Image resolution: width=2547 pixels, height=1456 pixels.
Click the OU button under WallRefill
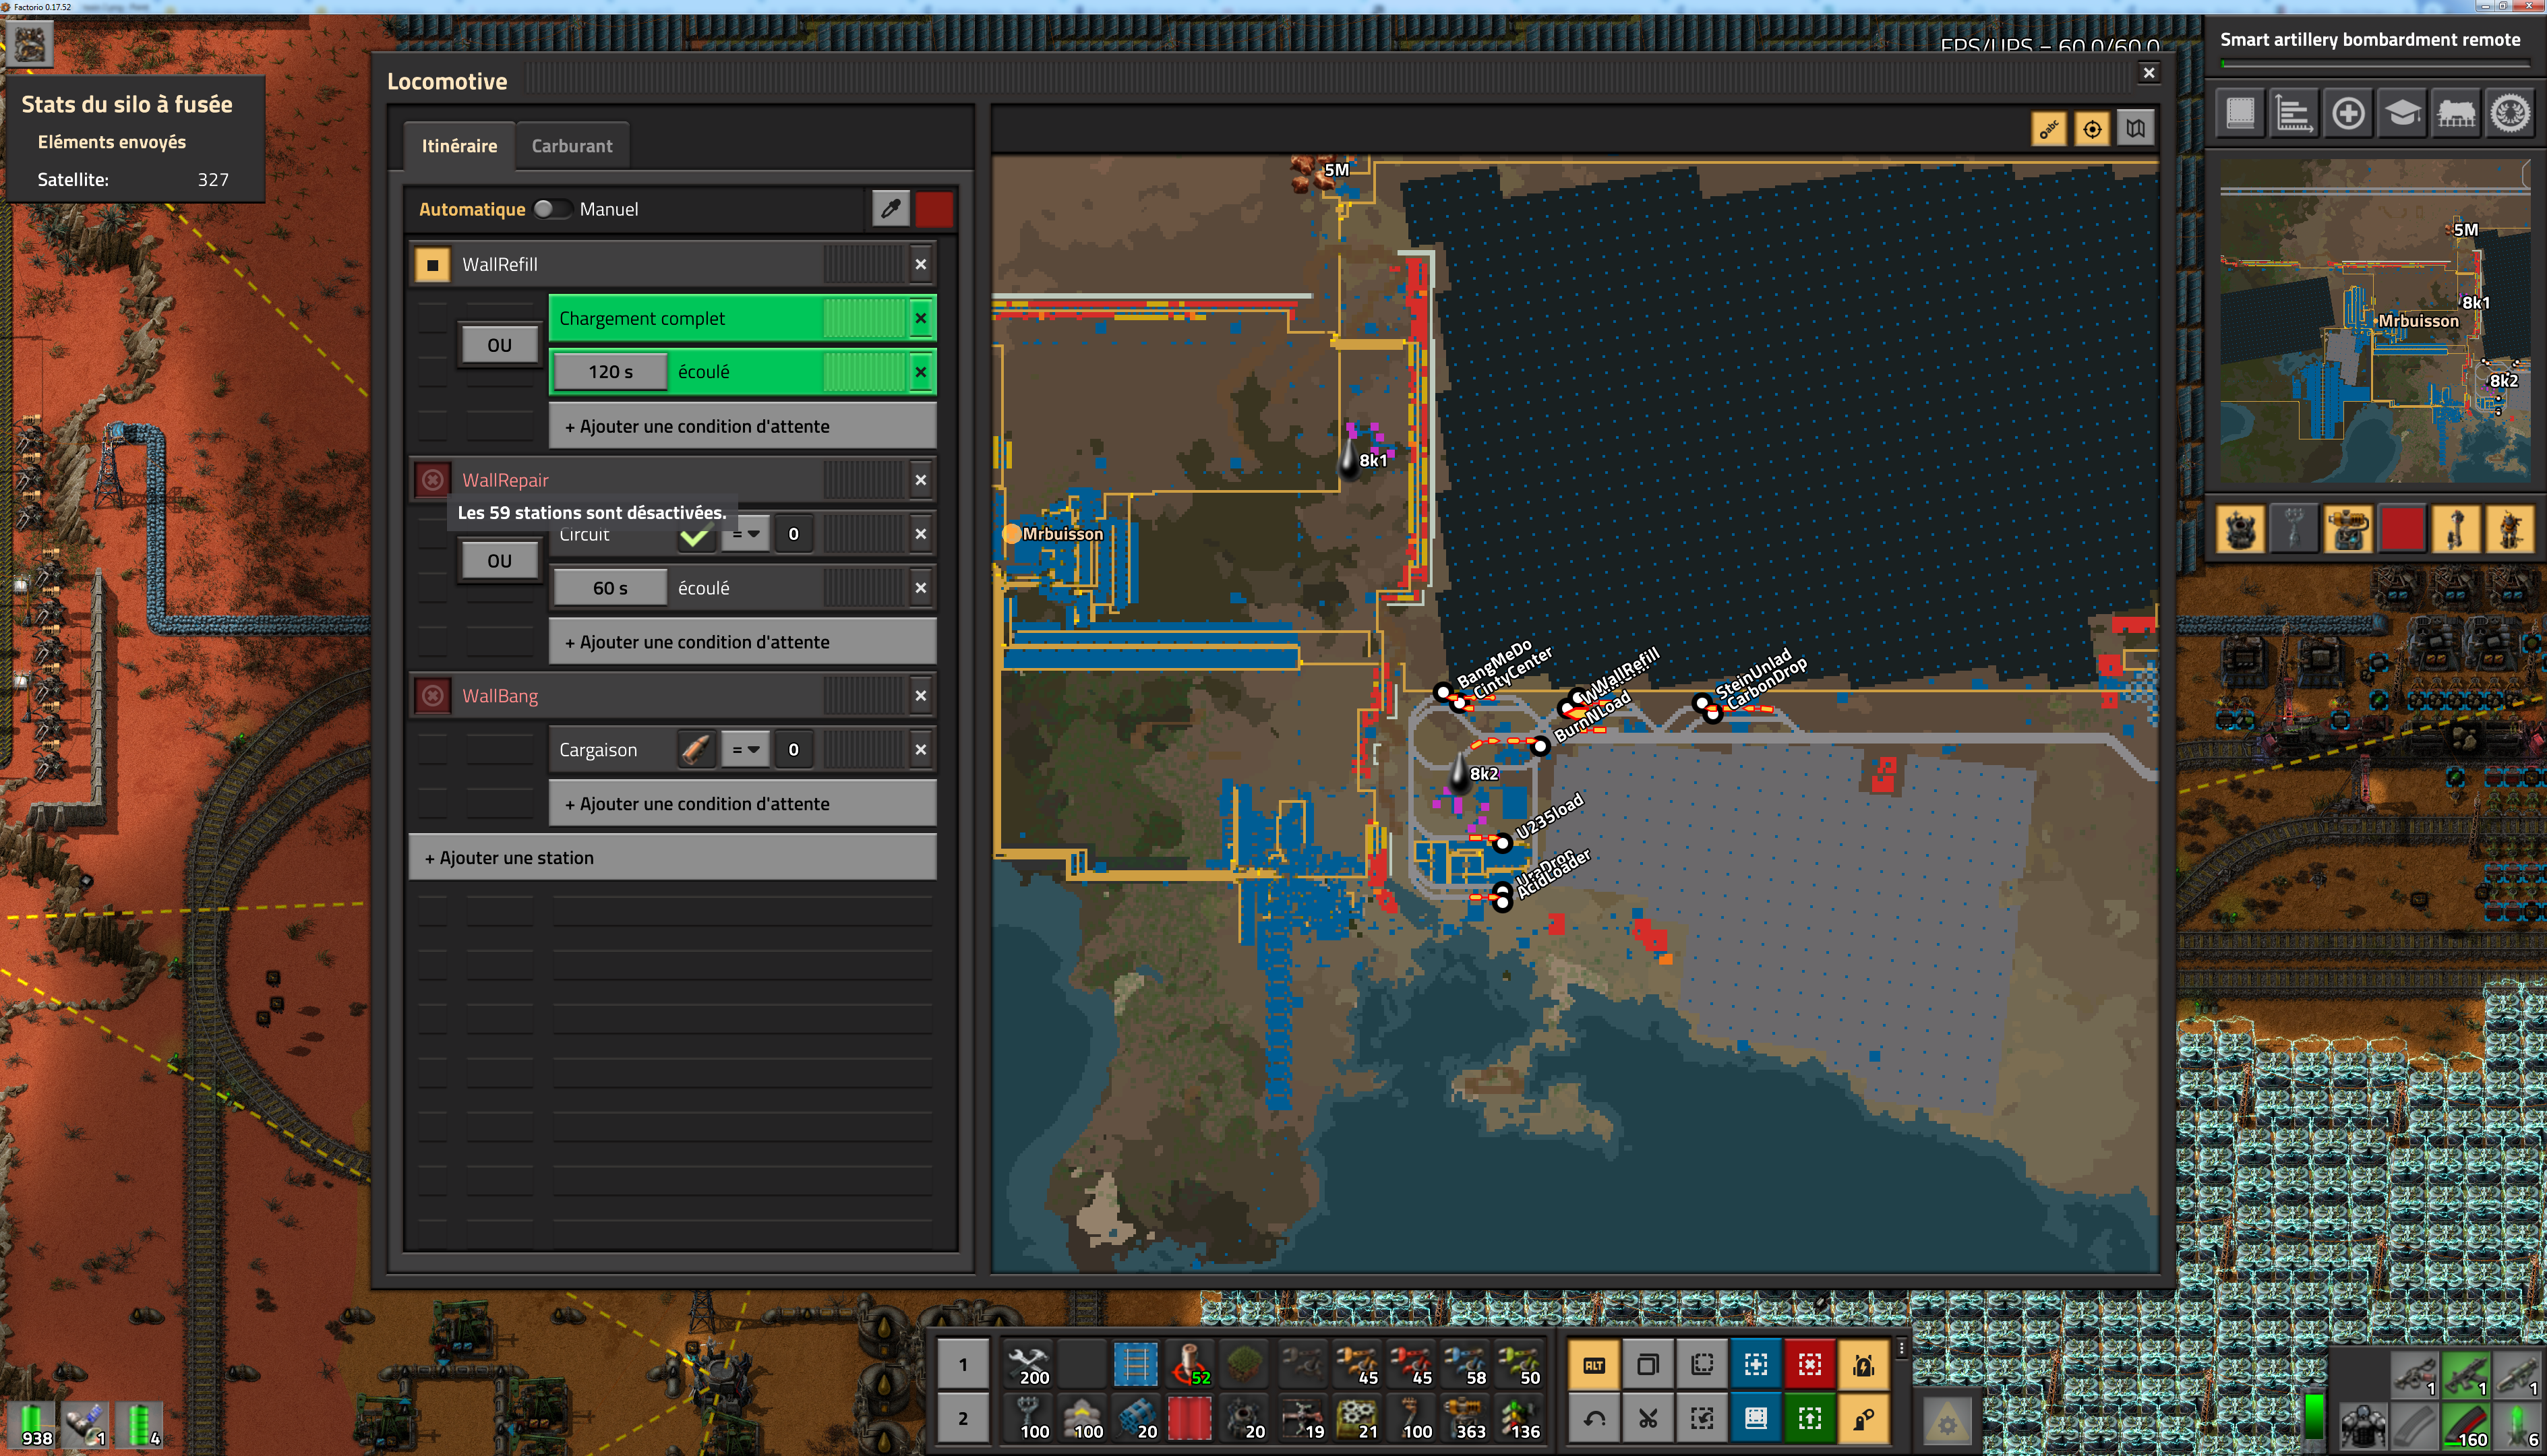[499, 345]
